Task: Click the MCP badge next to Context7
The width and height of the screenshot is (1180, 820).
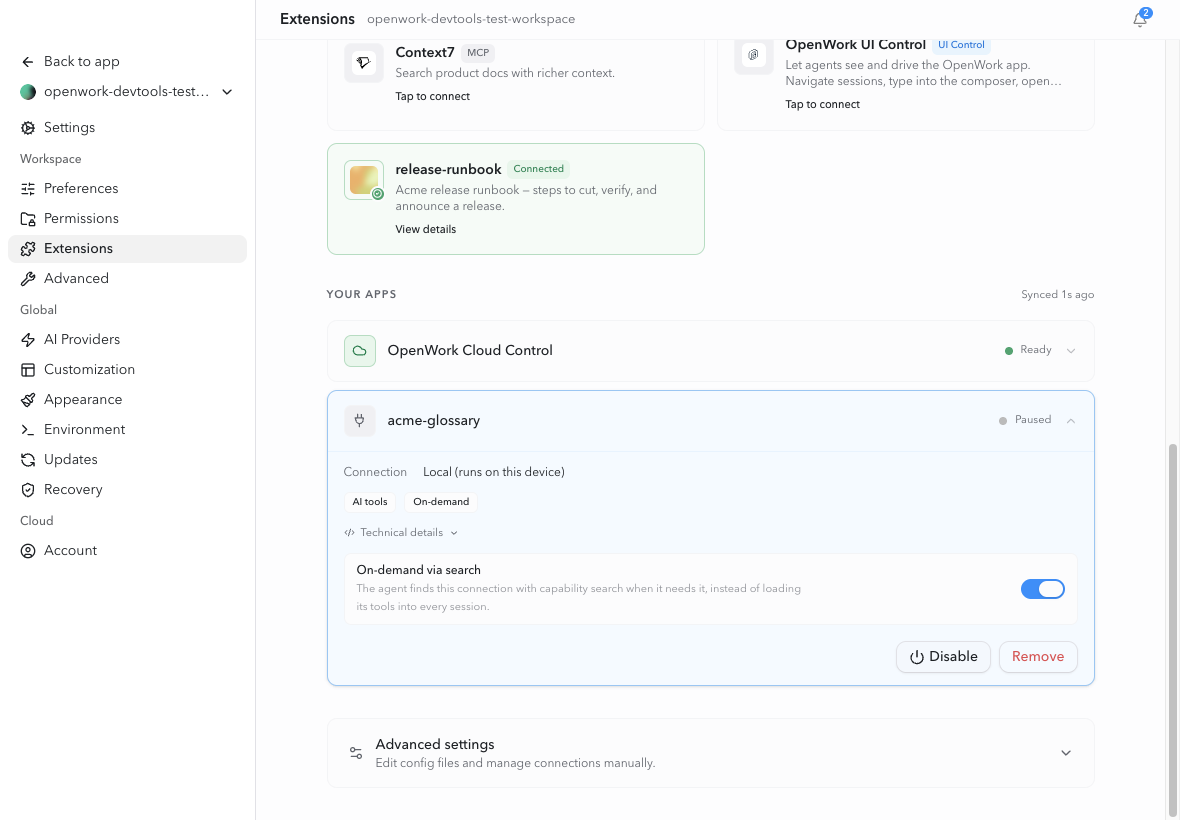Action: coord(478,53)
